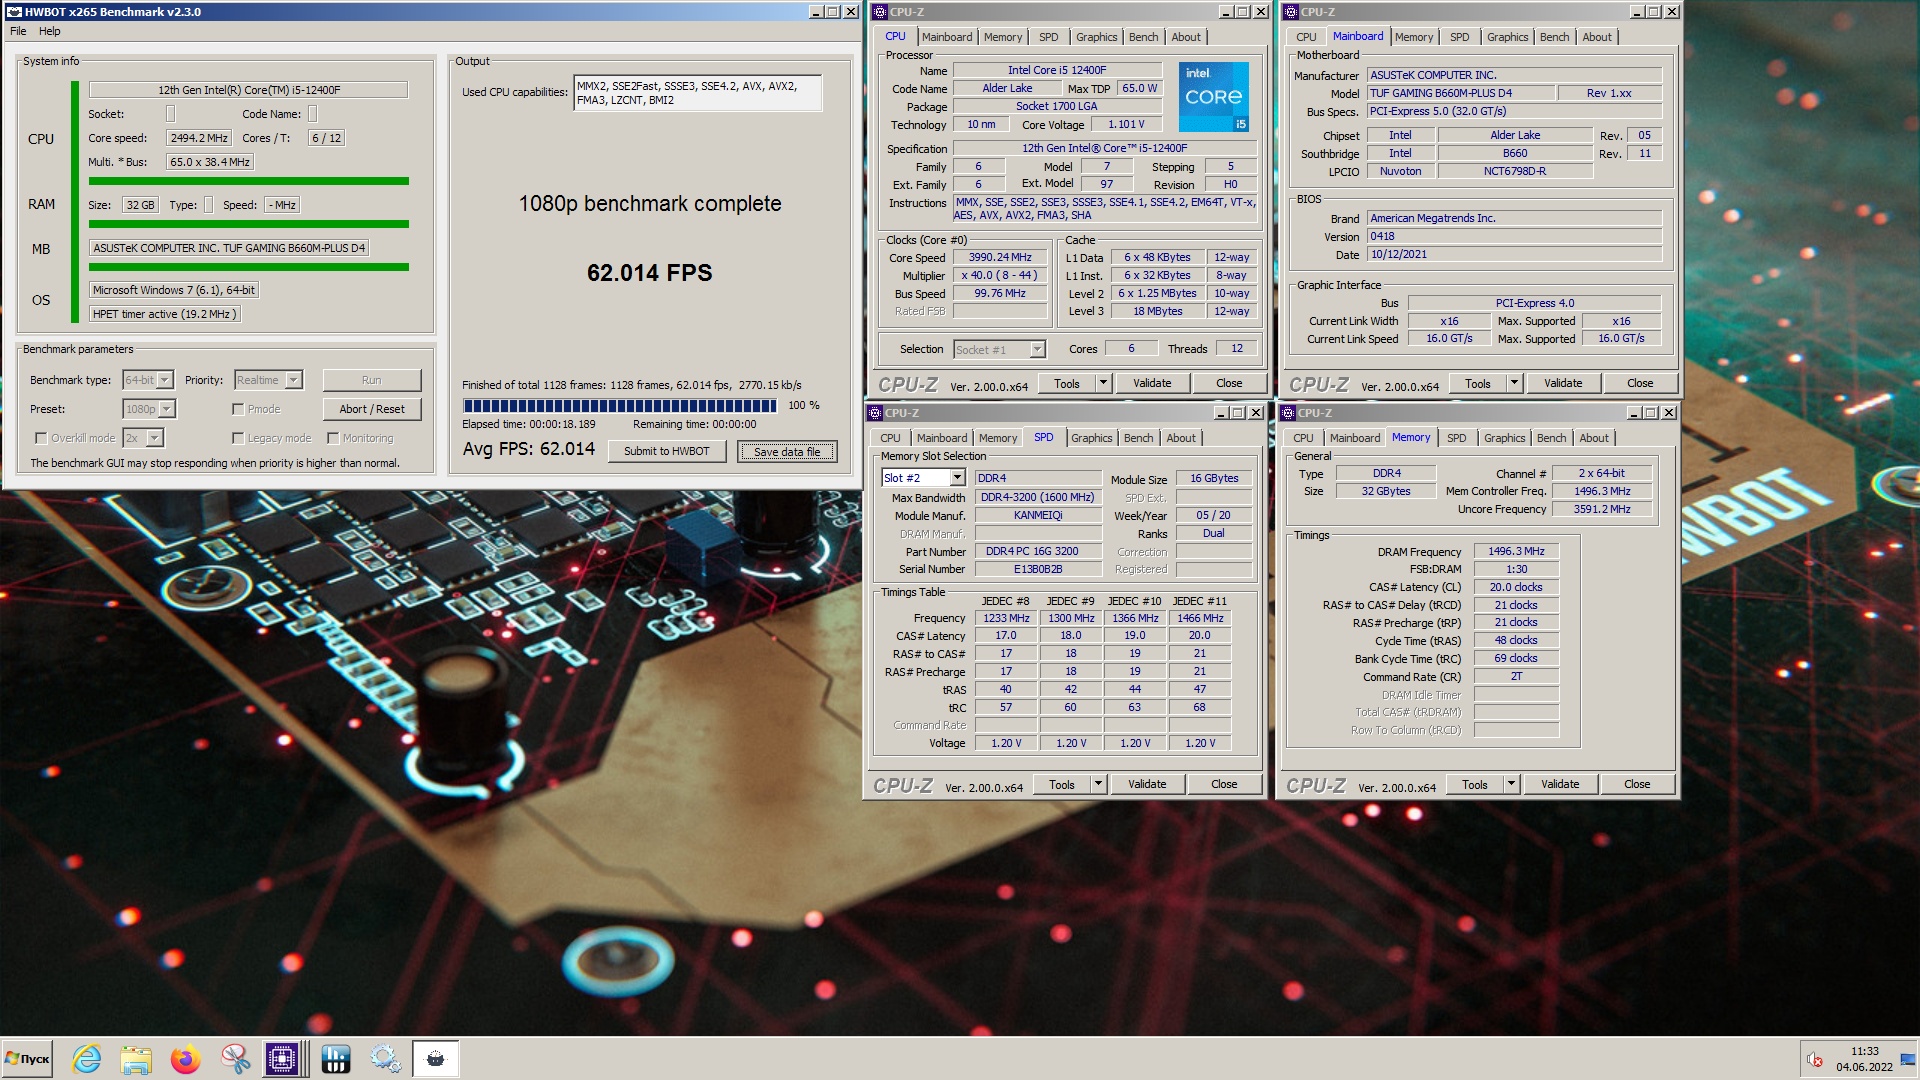Click the green bar under CPU info
1920x1080 pixels.
[248, 181]
